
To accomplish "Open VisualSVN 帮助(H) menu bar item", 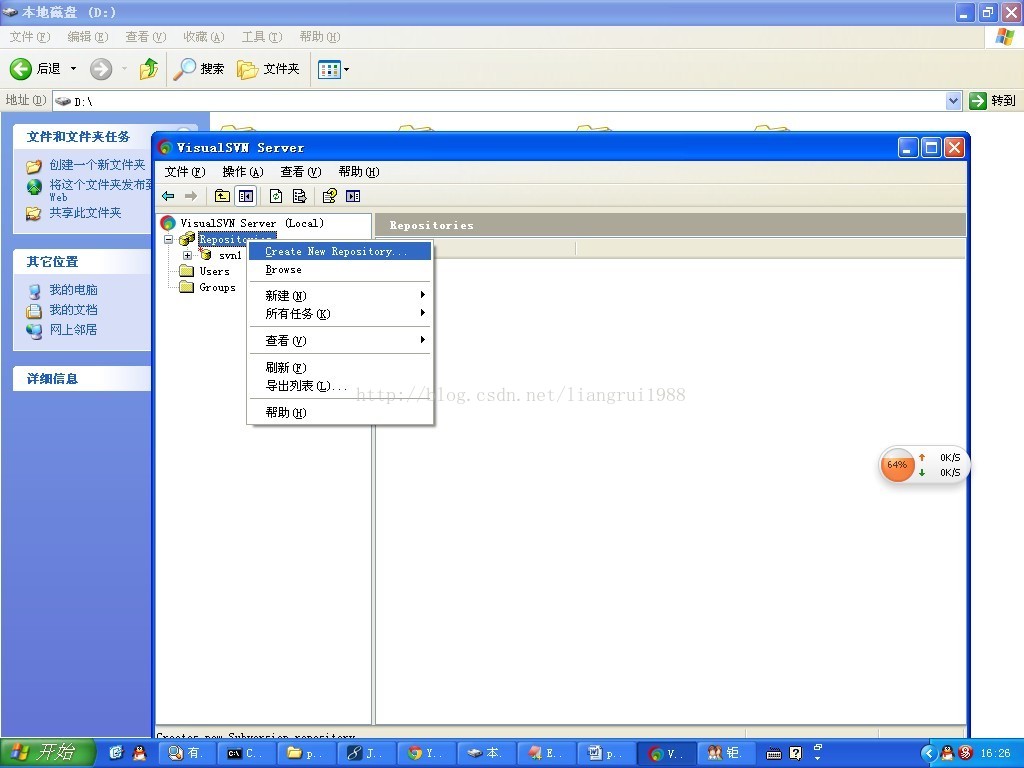I will 359,172.
